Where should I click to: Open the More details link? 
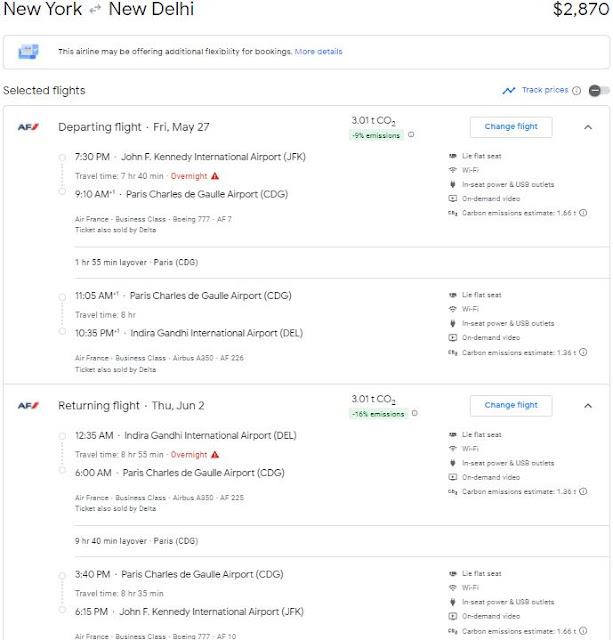[318, 51]
